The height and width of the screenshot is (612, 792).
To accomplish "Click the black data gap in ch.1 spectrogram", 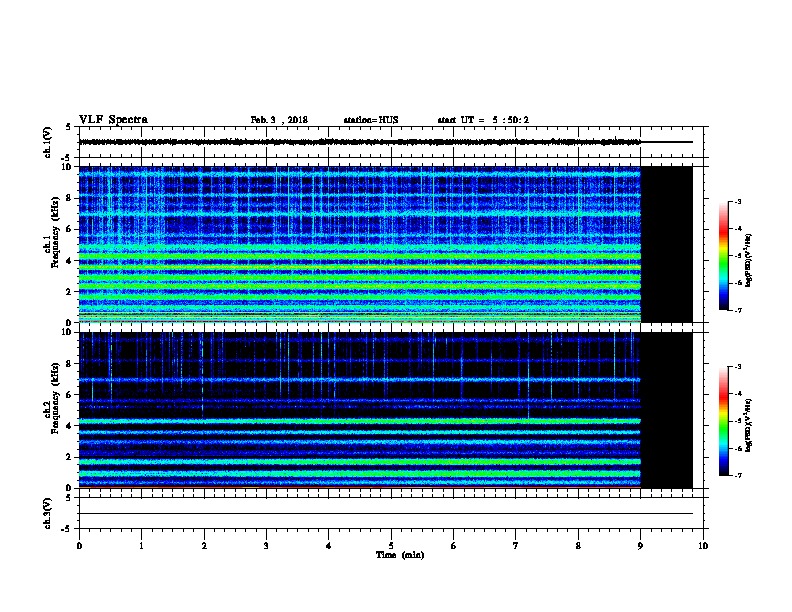I will click(x=667, y=244).
